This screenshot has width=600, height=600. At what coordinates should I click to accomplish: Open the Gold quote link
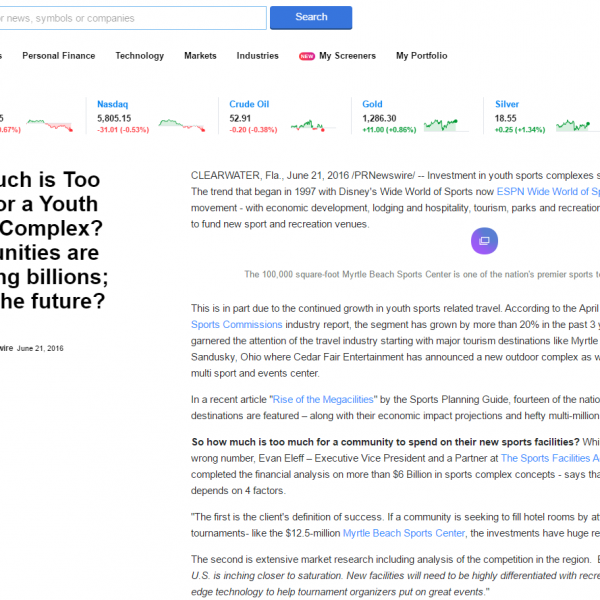(372, 104)
